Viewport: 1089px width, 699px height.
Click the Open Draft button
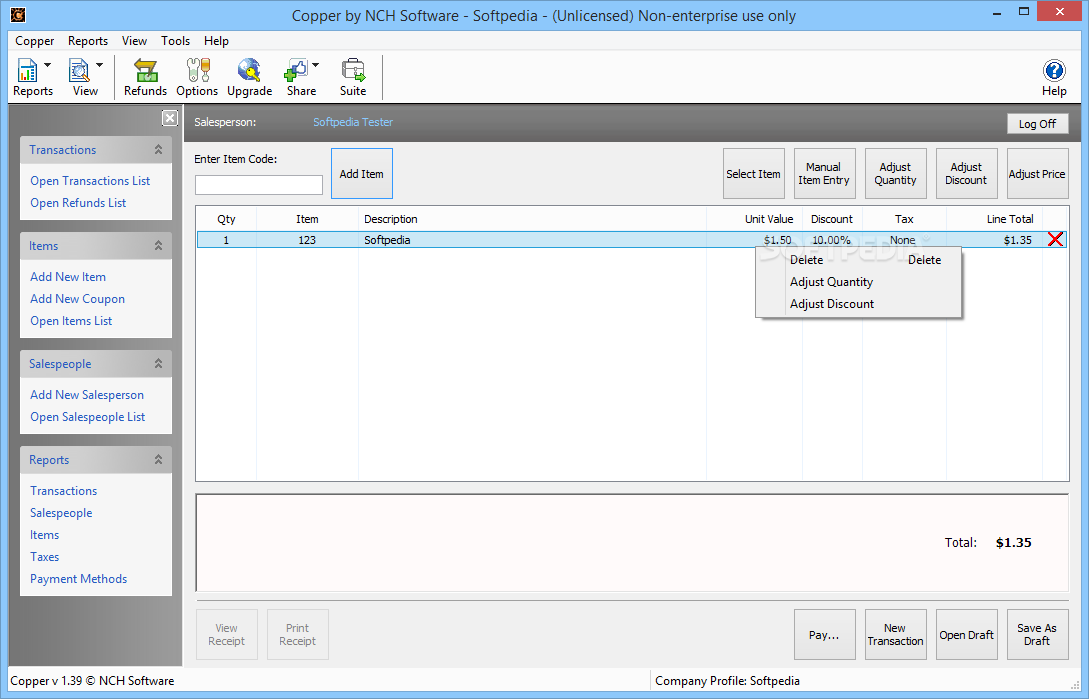(x=966, y=634)
